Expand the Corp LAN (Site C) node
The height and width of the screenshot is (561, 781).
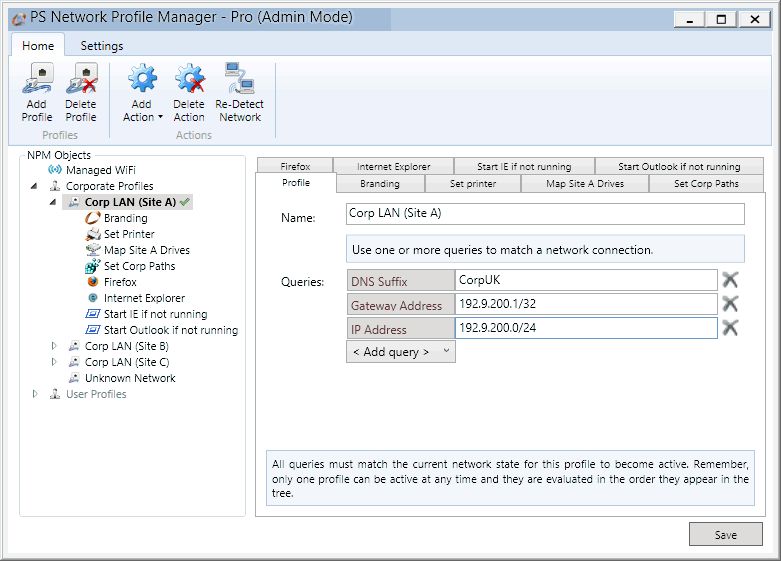coord(54,362)
